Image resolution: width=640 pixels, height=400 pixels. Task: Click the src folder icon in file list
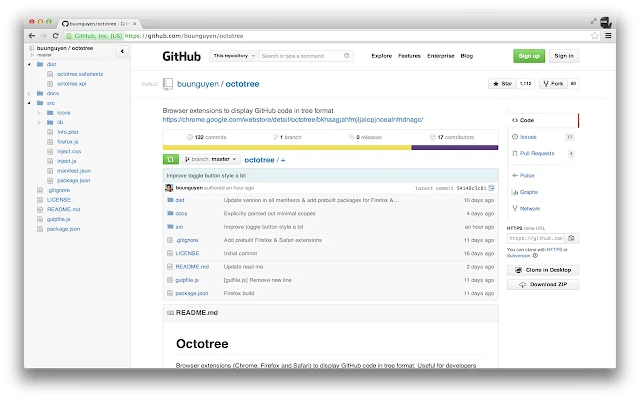point(170,227)
